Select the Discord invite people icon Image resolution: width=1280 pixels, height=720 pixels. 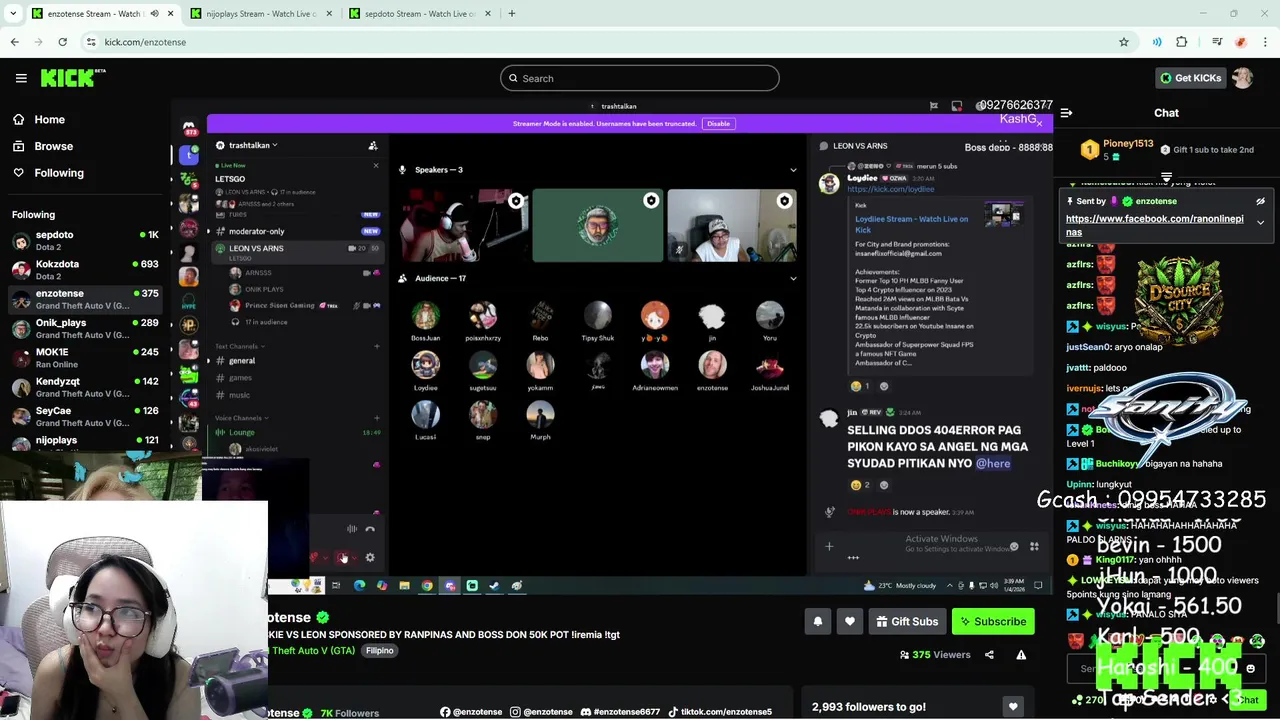tap(372, 145)
